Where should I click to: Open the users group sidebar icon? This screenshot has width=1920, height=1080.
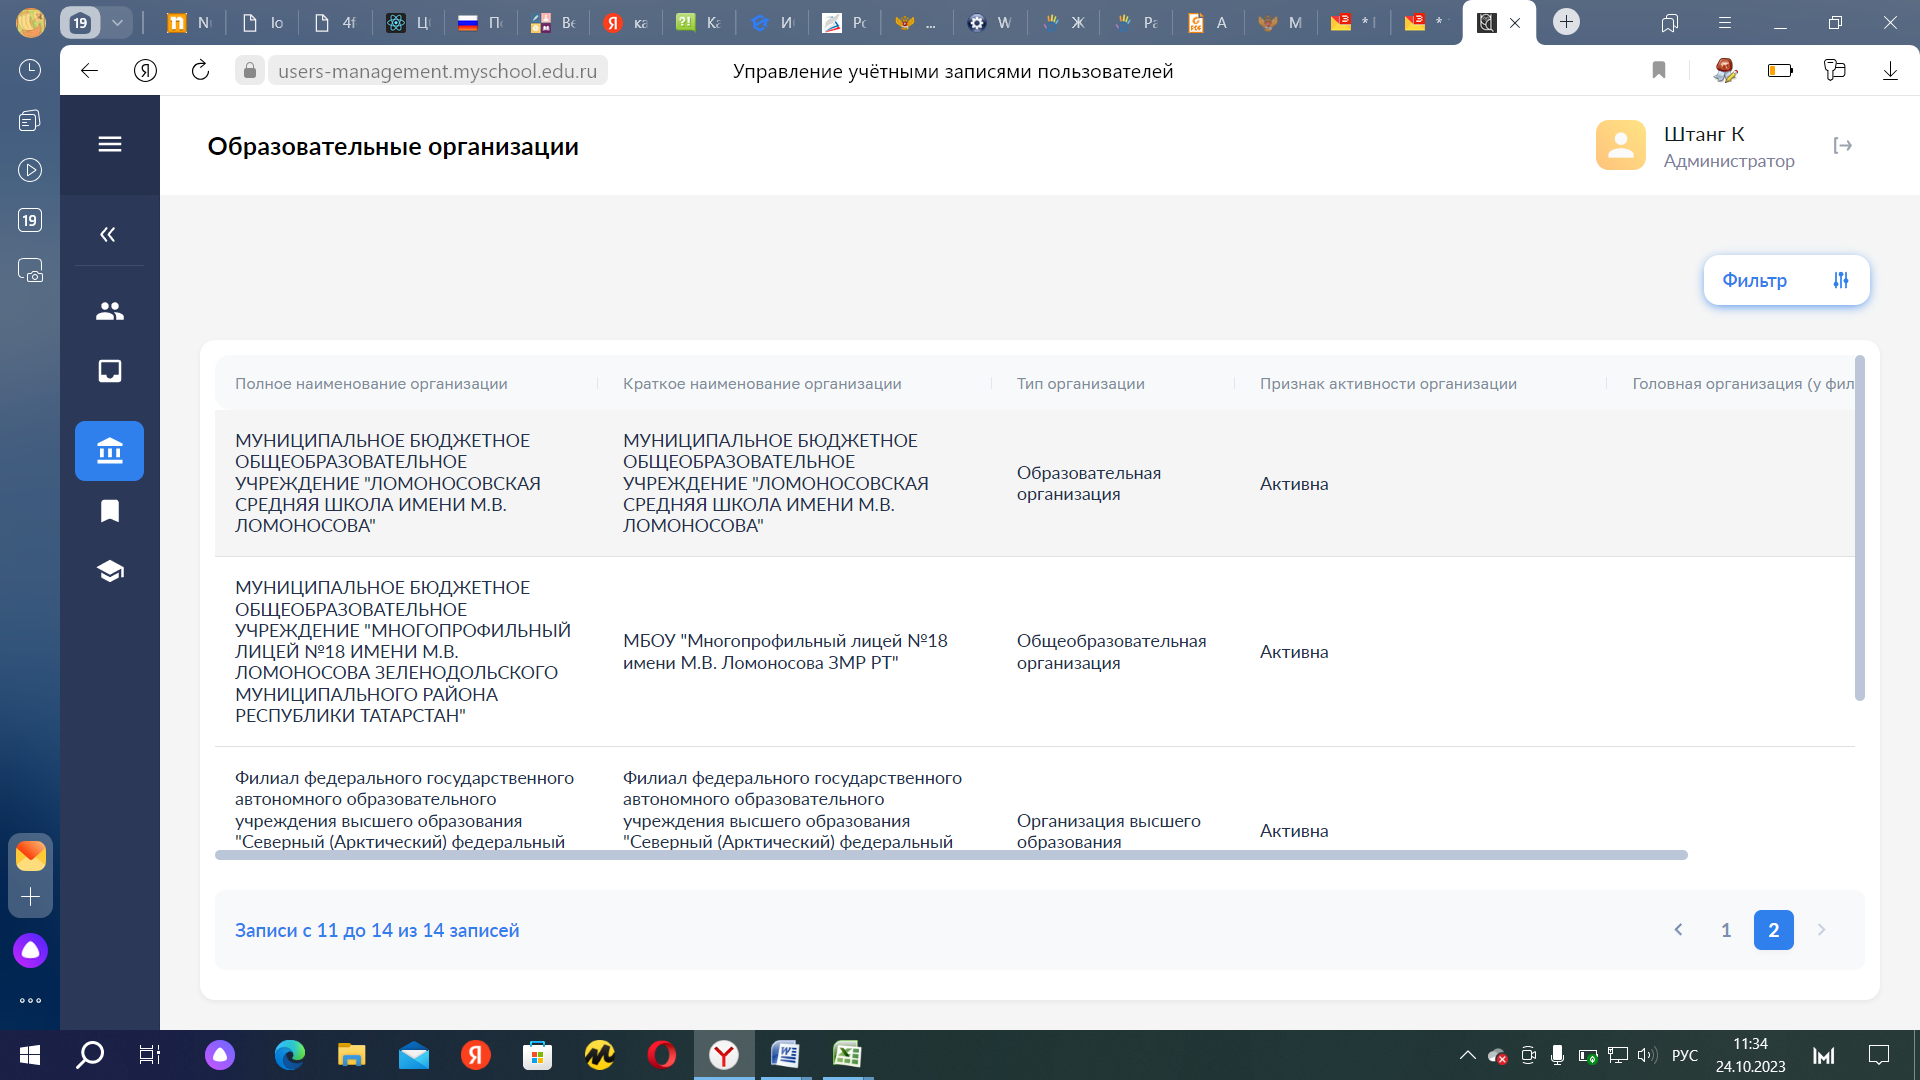pos(110,311)
